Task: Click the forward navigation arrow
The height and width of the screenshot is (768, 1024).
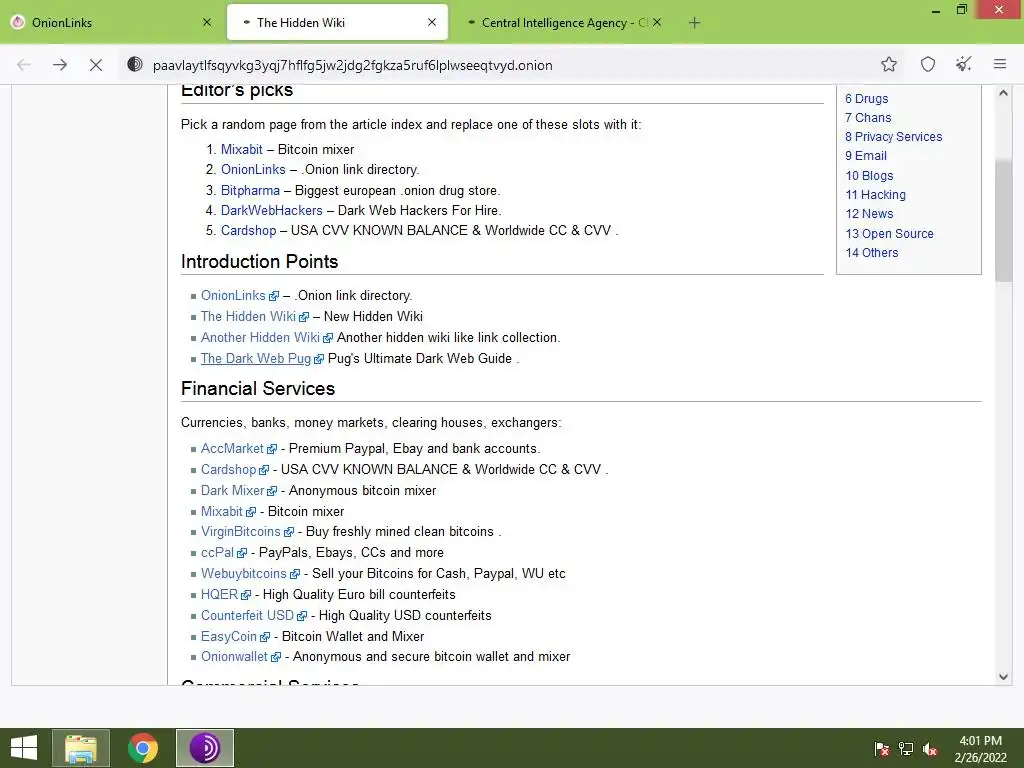Action: pyautogui.click(x=60, y=65)
